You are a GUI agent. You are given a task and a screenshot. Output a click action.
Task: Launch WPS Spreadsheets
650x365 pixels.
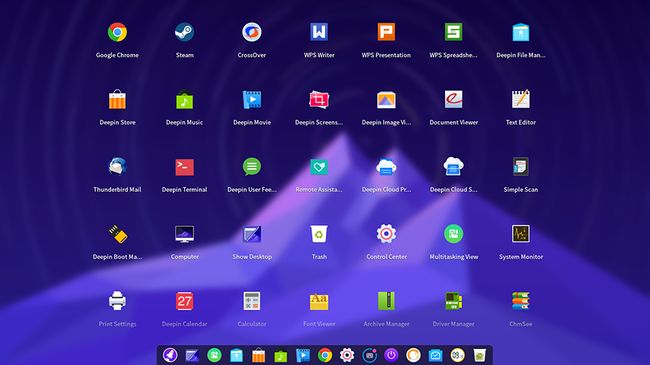(x=453, y=32)
